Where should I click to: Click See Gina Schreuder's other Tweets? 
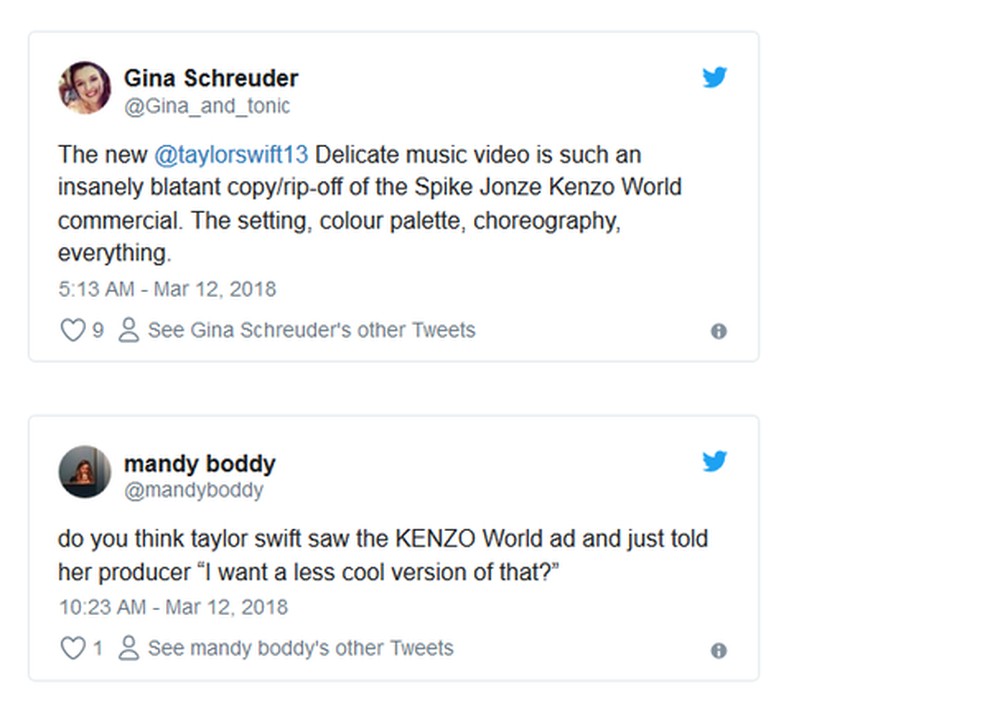(310, 330)
